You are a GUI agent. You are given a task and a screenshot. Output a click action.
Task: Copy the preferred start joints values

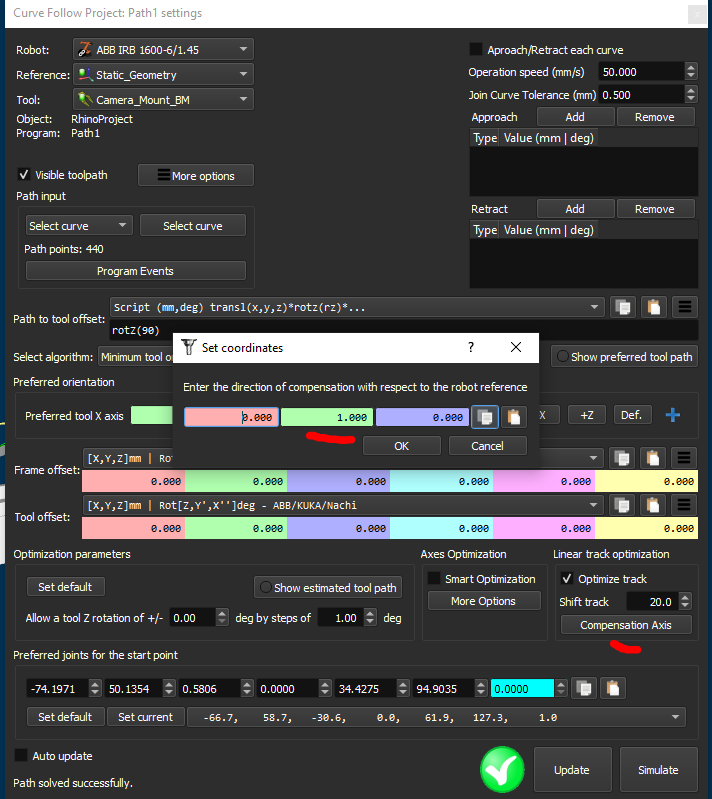coord(584,688)
